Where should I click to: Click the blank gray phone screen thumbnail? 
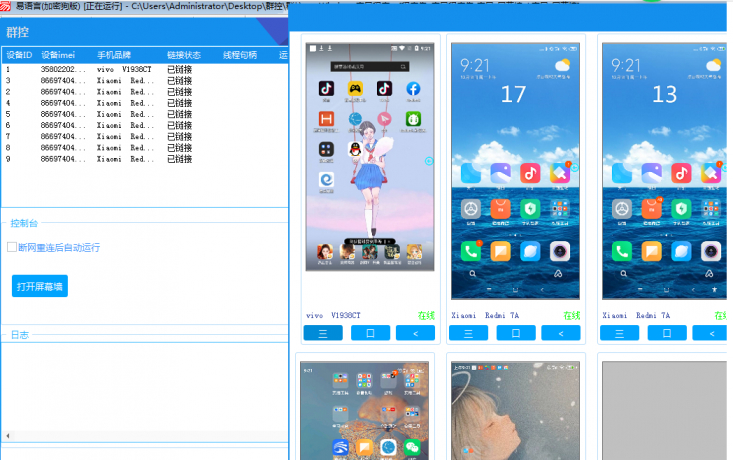point(664,410)
